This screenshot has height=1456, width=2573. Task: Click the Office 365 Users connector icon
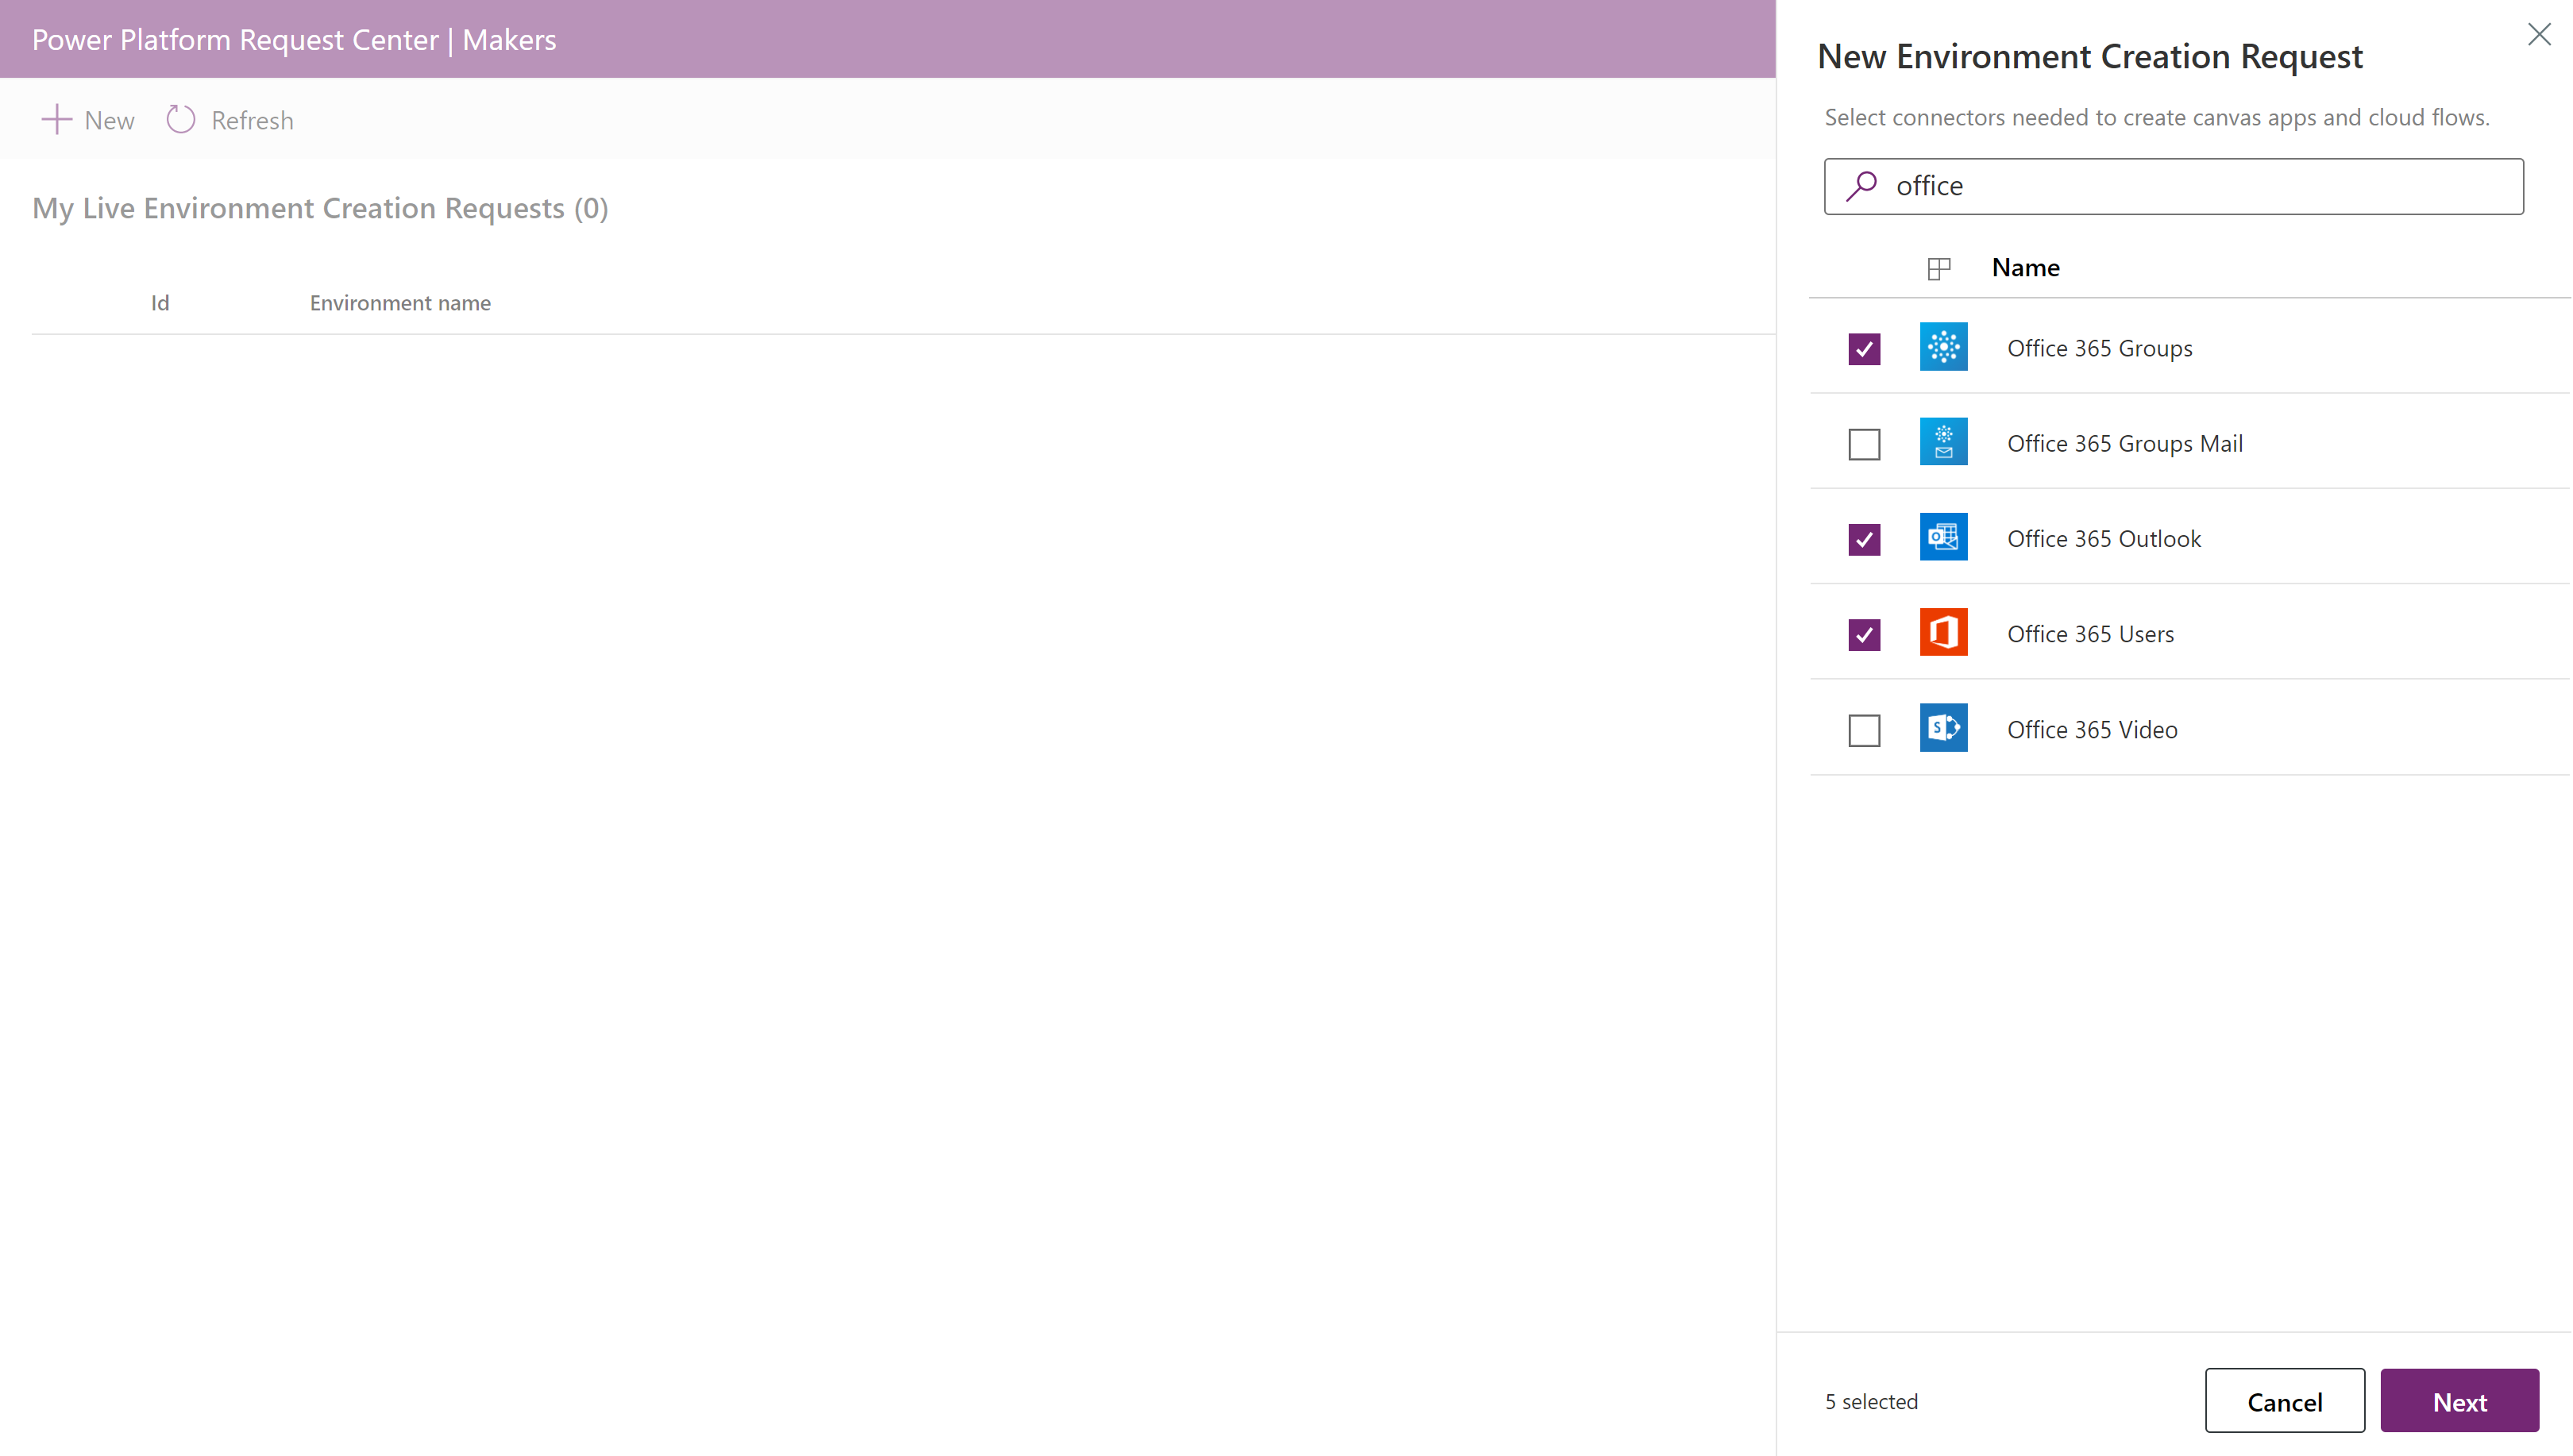click(1944, 633)
